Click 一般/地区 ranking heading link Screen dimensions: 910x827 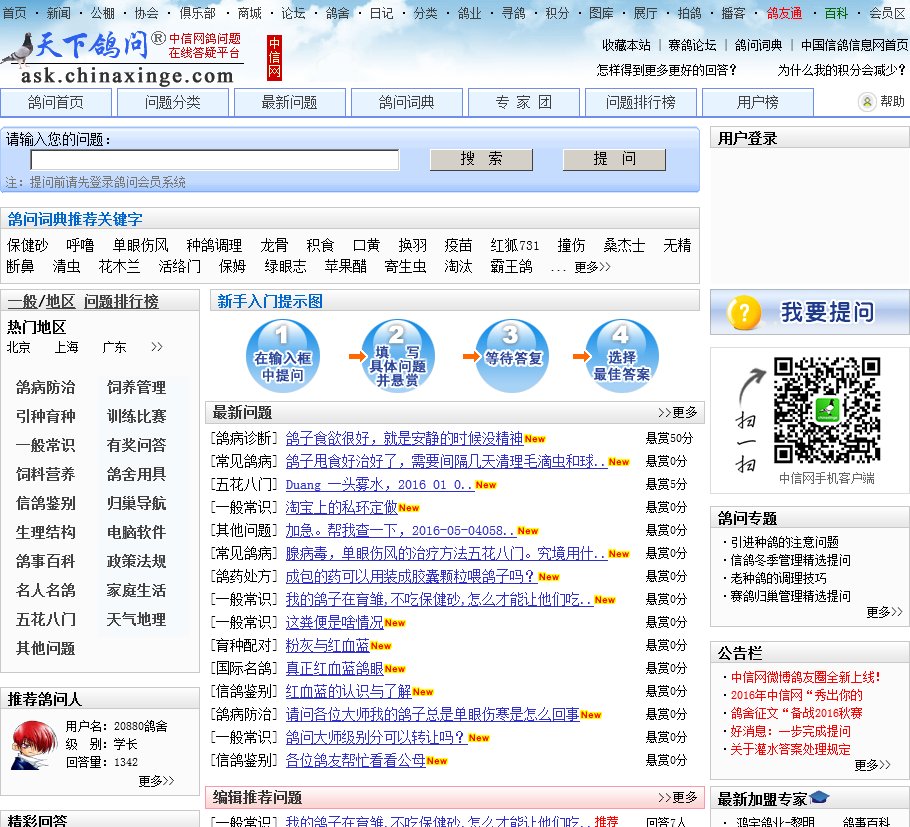[x=41, y=302]
